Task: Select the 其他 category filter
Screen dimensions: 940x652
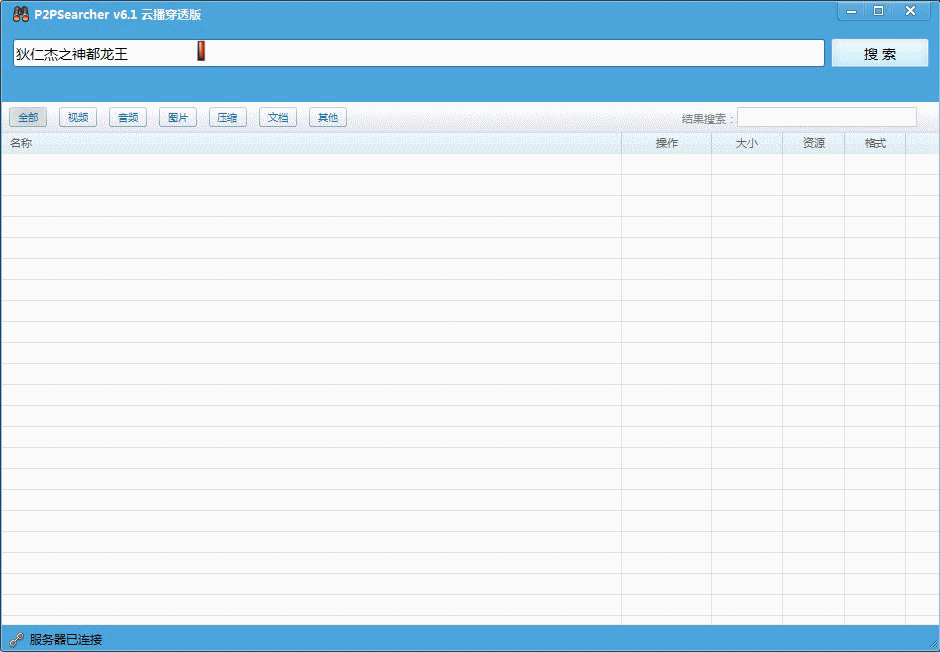Action: [x=328, y=118]
